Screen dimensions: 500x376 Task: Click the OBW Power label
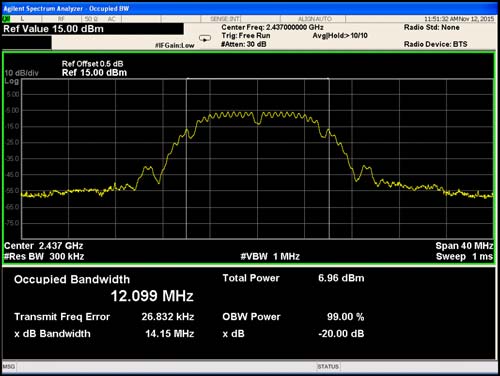click(251, 317)
